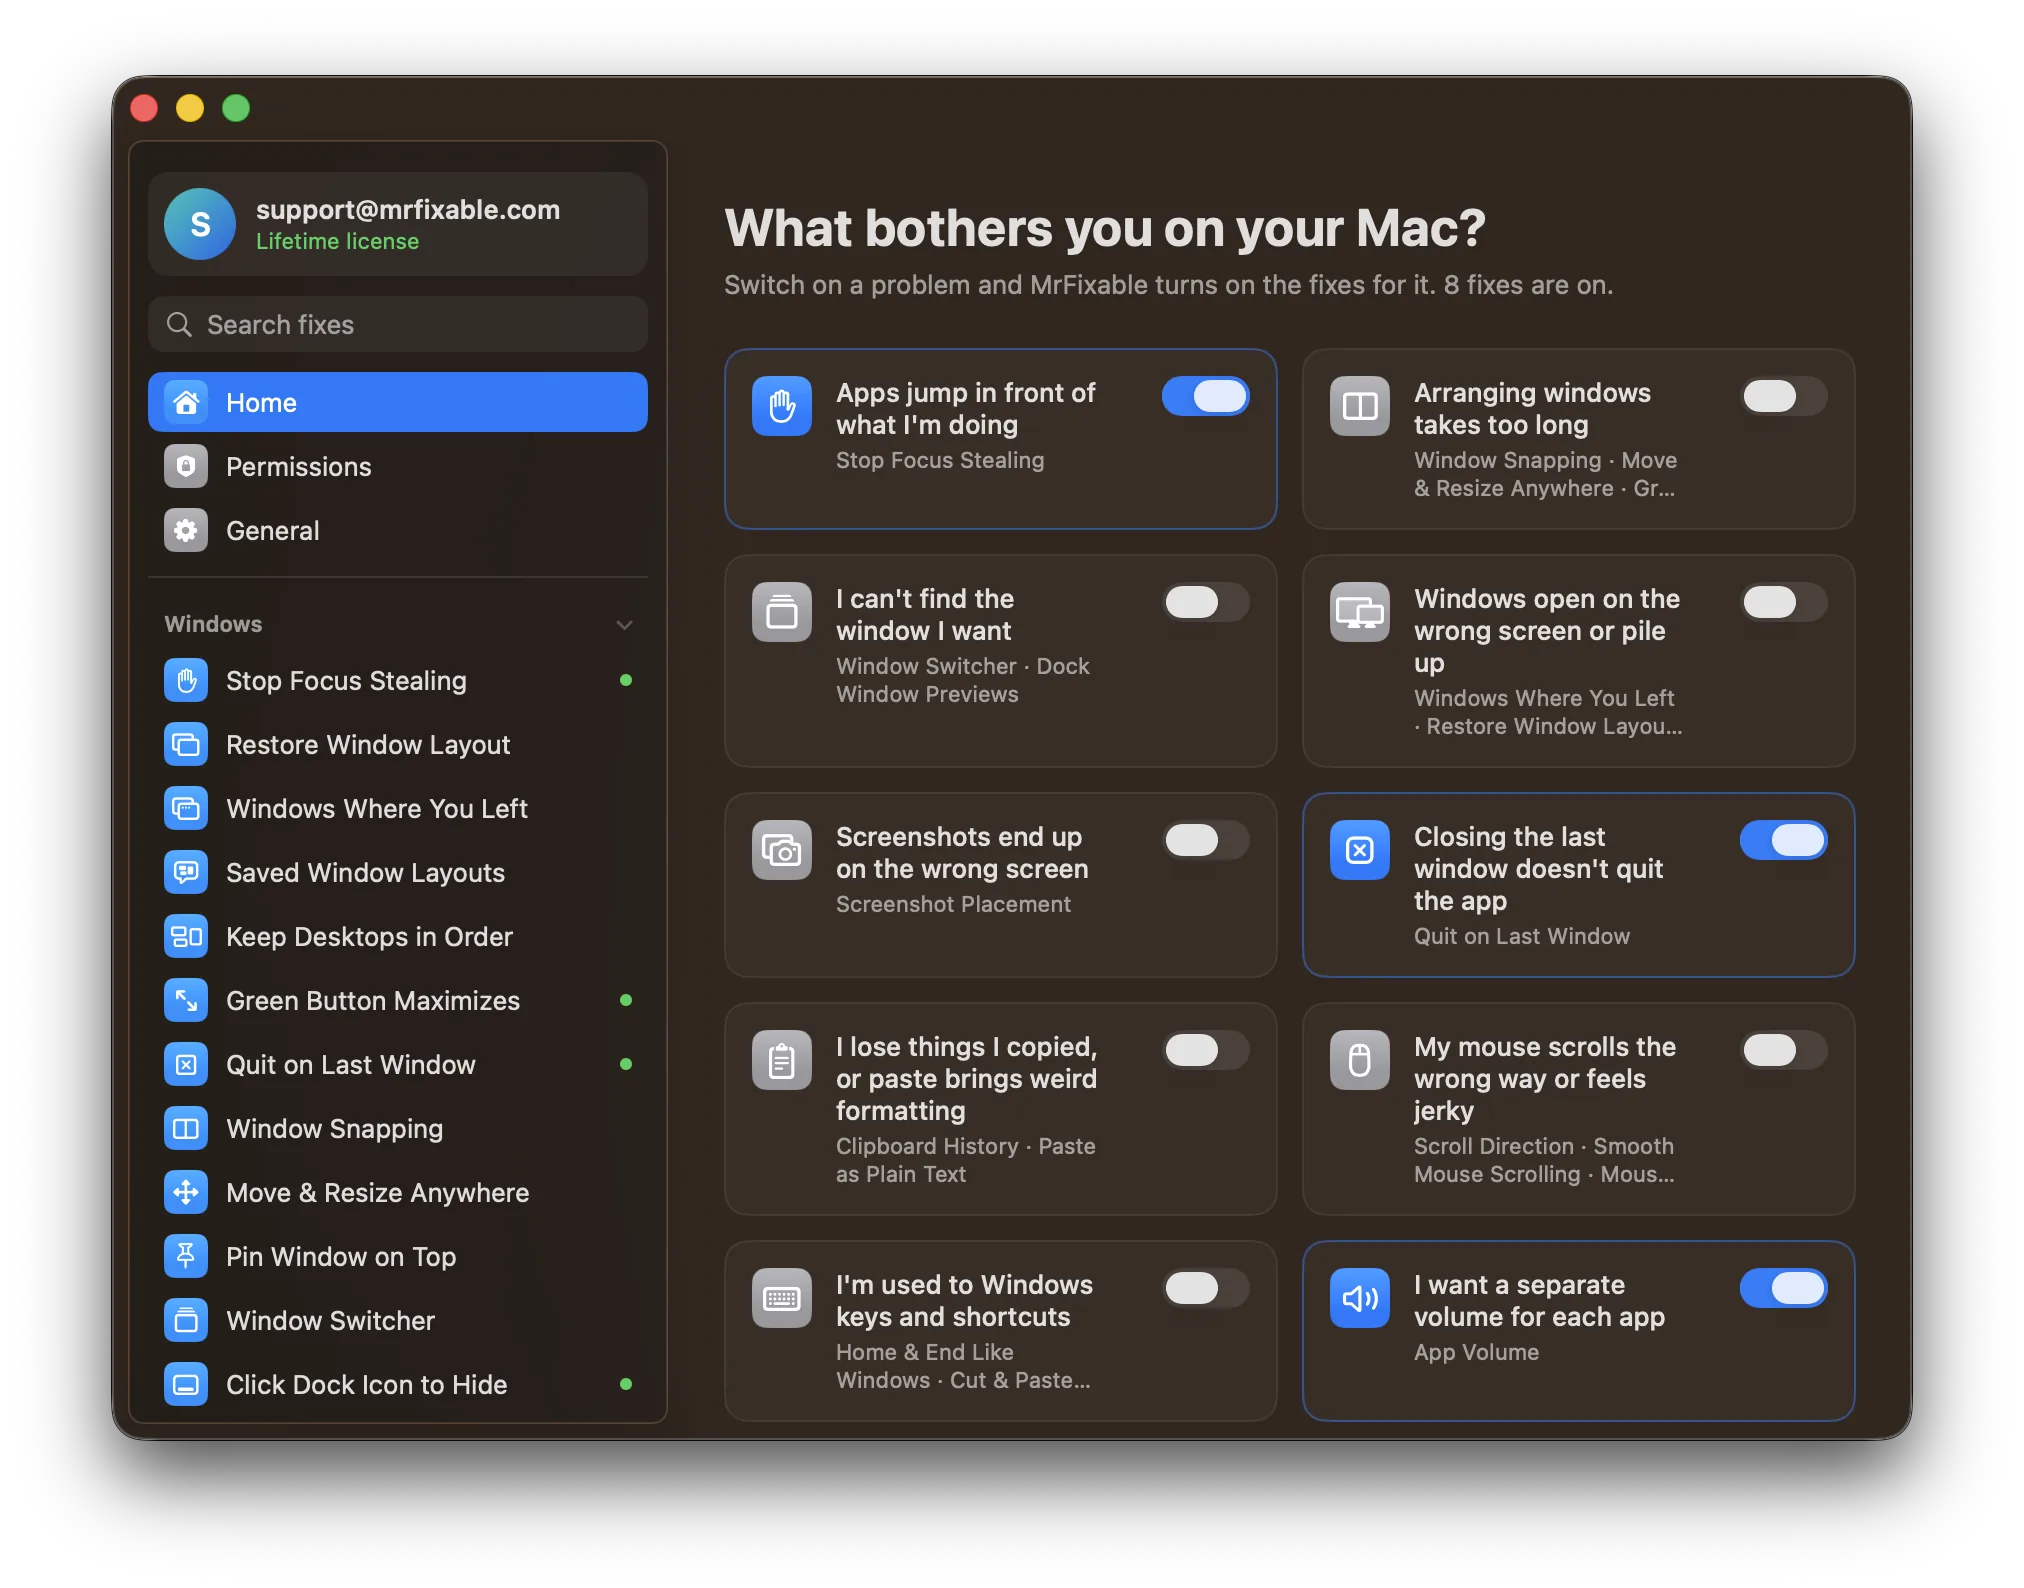Click the clipboard icon on the copied things card
This screenshot has height=1588, width=2024.
click(x=782, y=1060)
